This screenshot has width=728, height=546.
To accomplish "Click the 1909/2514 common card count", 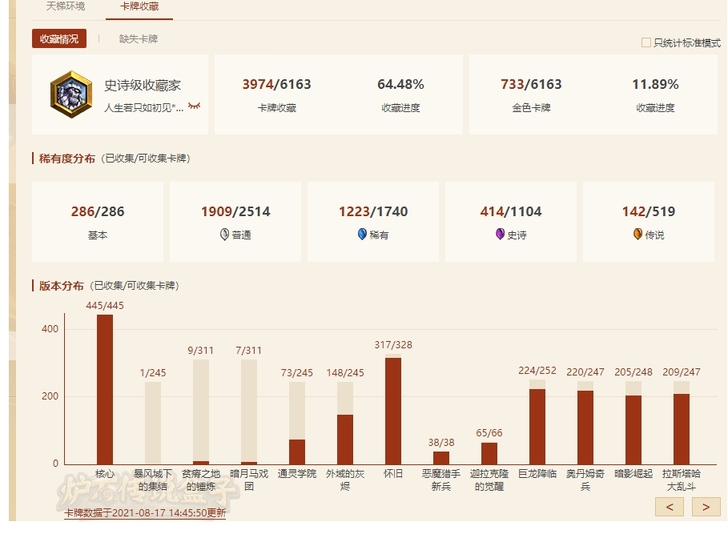I will 235,212.
